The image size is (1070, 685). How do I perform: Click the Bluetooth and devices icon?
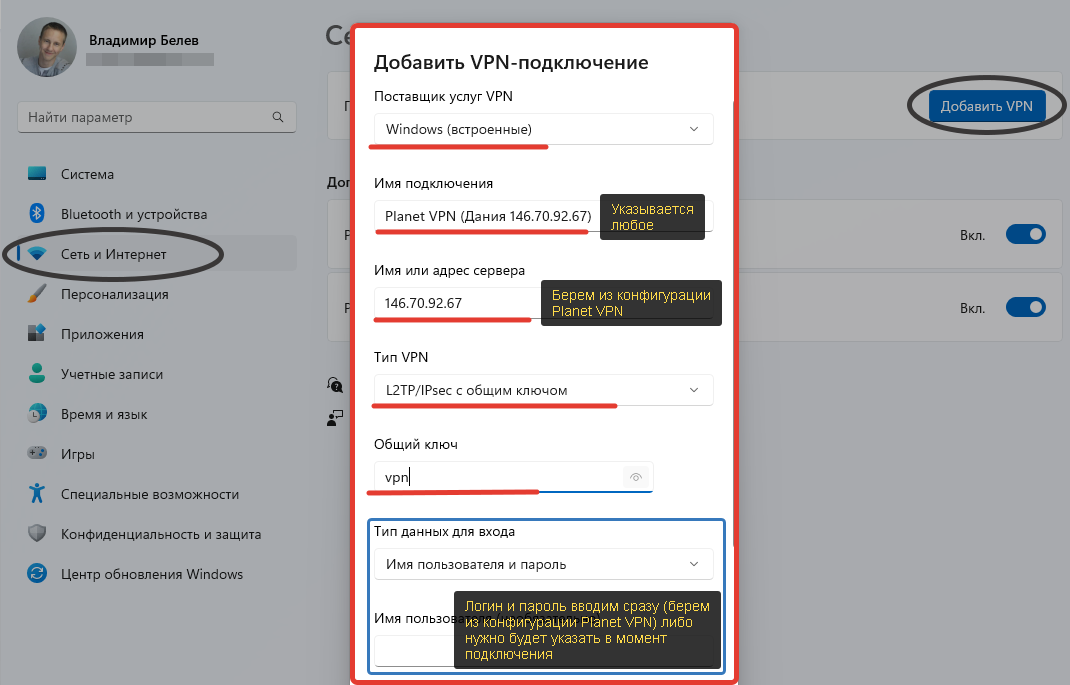(37, 214)
